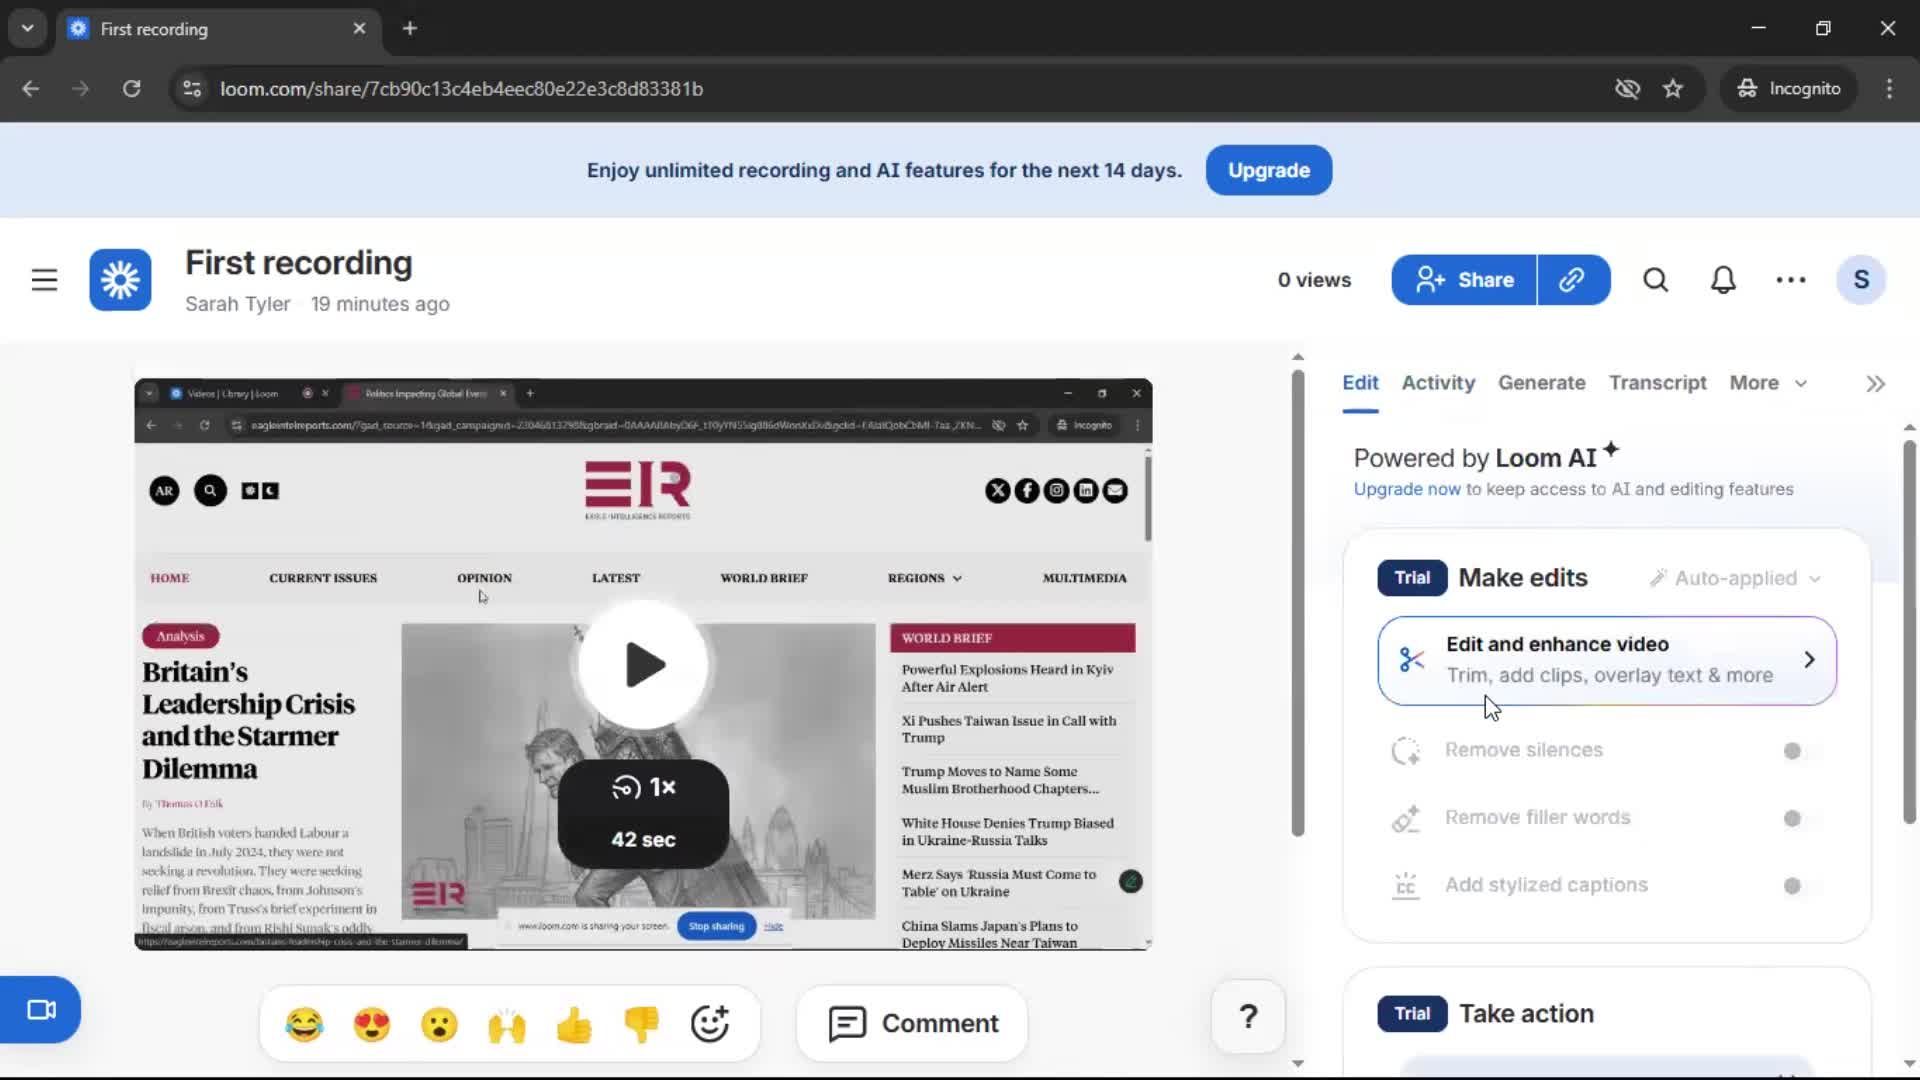1920x1080 pixels.
Task: Play the video recording
Action: click(643, 665)
